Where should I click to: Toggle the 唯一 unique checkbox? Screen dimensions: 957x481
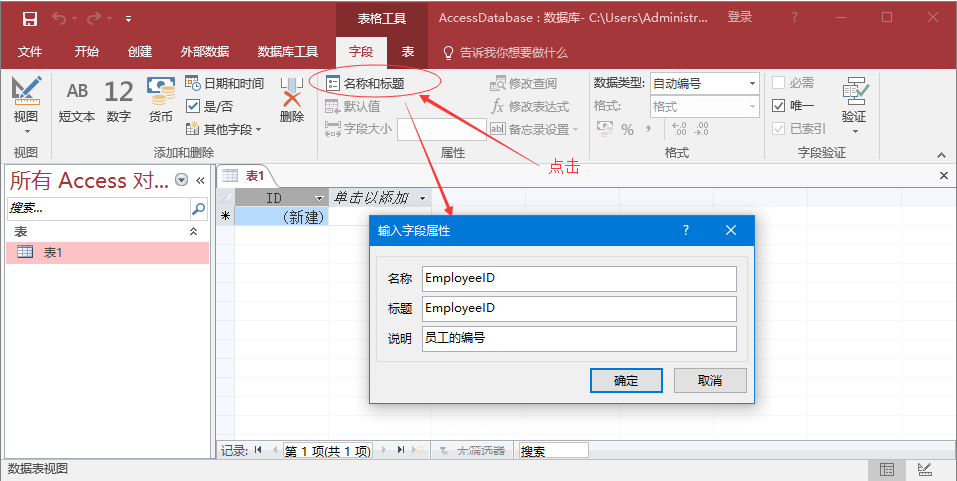tap(780, 106)
